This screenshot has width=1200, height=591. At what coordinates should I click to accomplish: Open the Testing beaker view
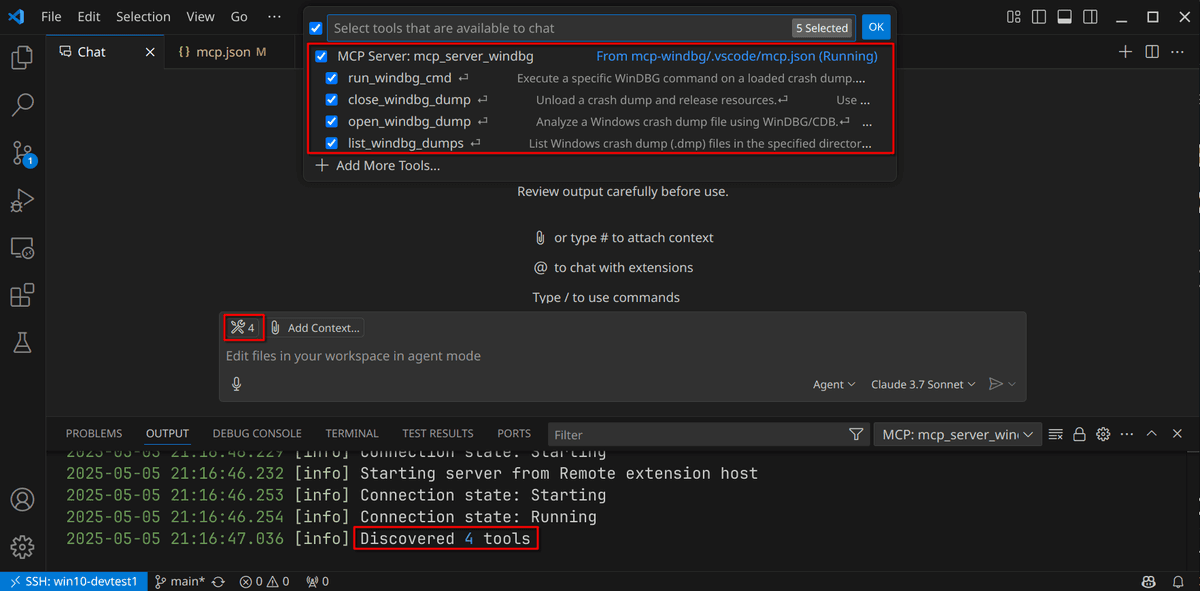point(22,342)
